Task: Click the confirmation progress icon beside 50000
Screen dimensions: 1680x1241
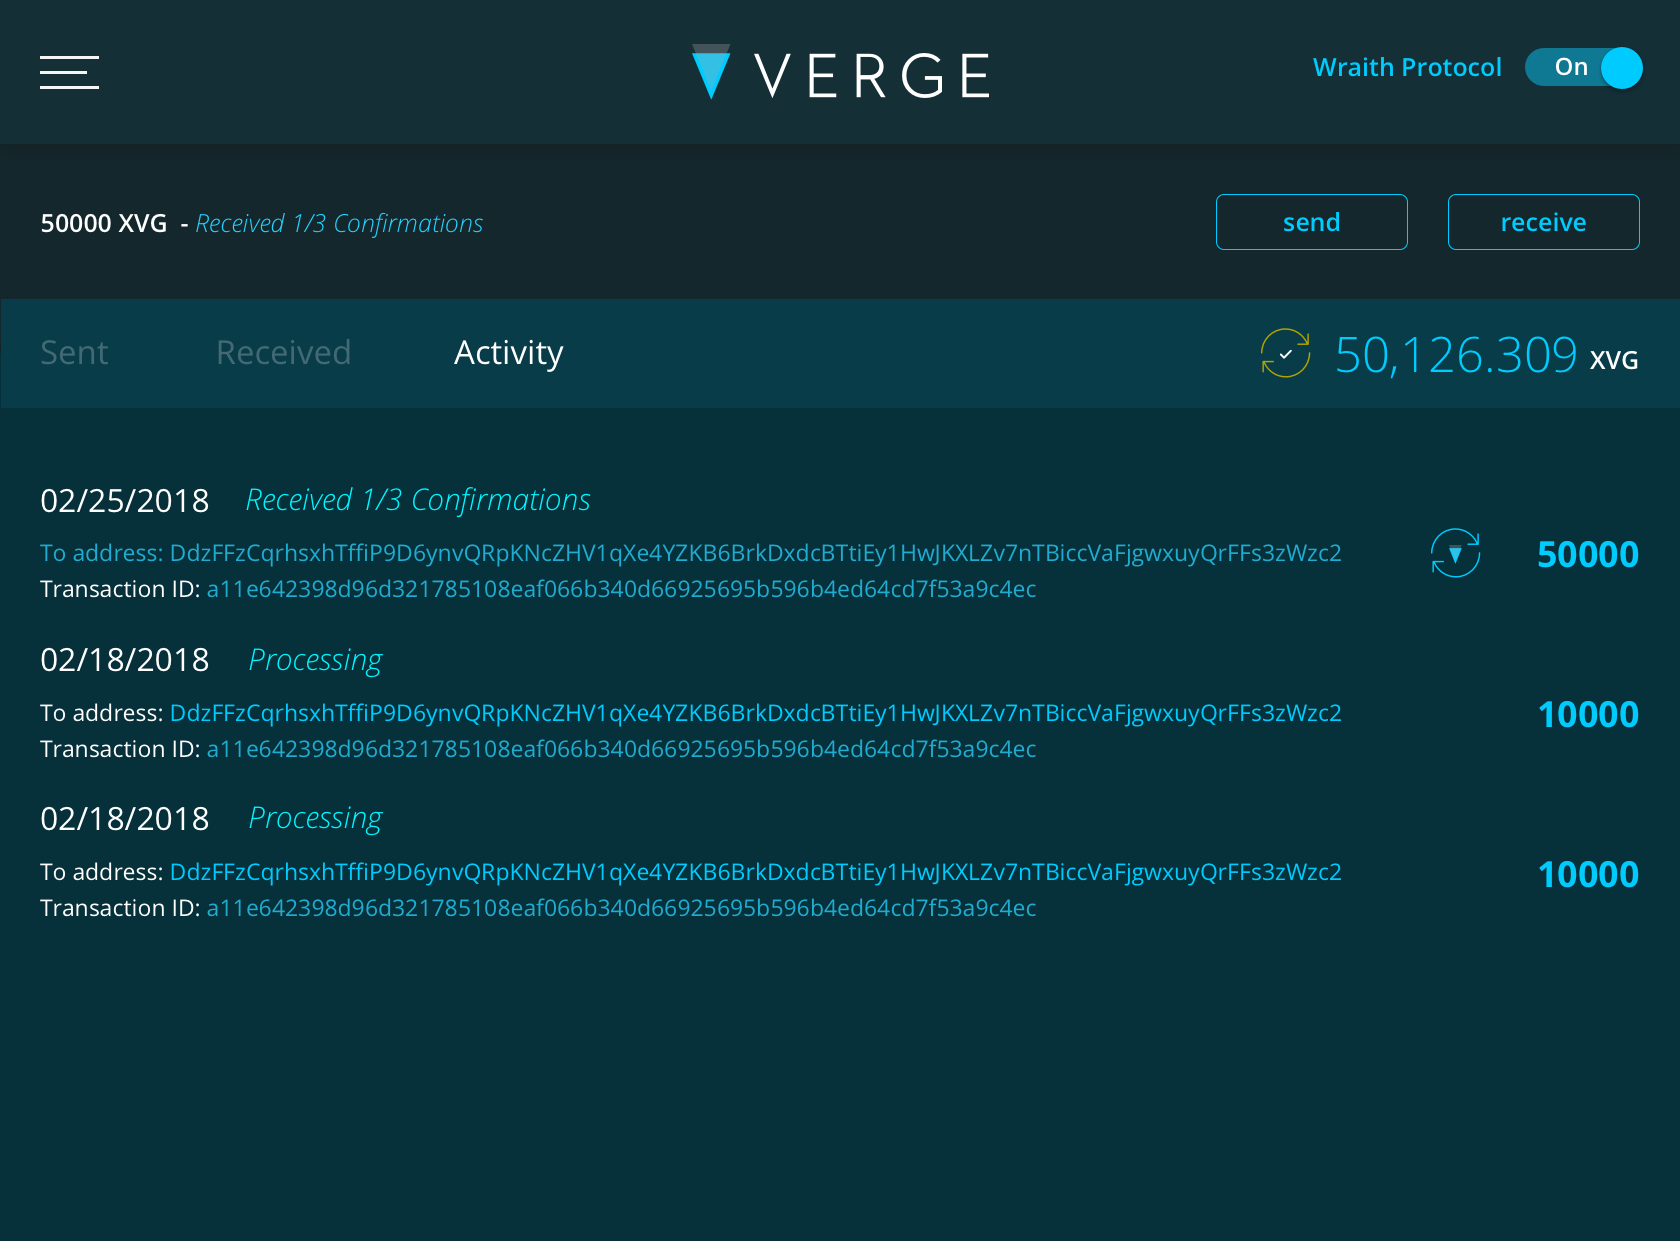Action: point(1455,553)
